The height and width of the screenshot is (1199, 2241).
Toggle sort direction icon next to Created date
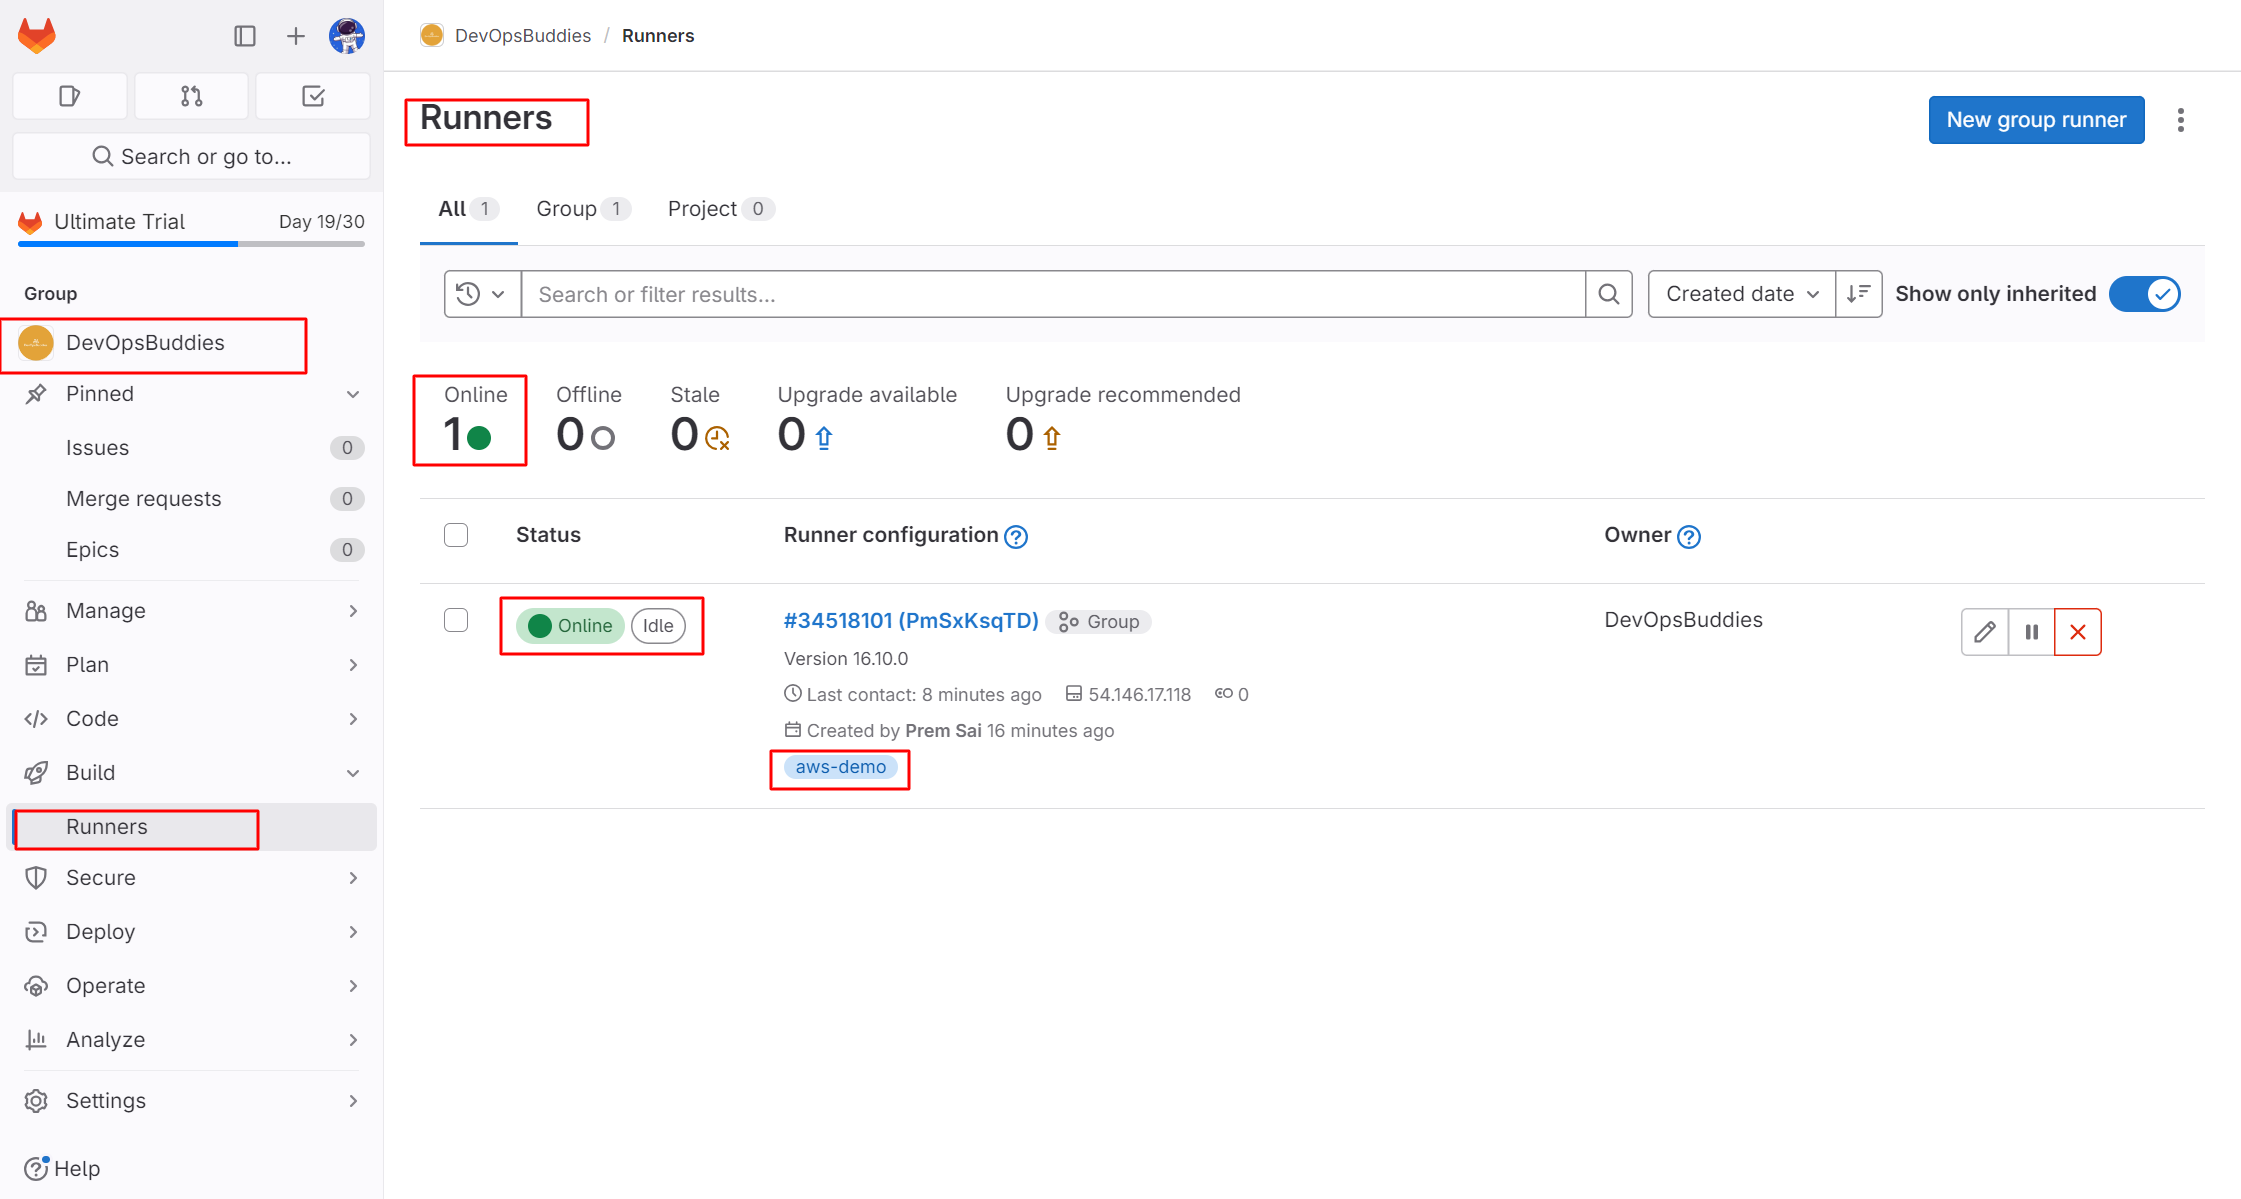[1859, 294]
